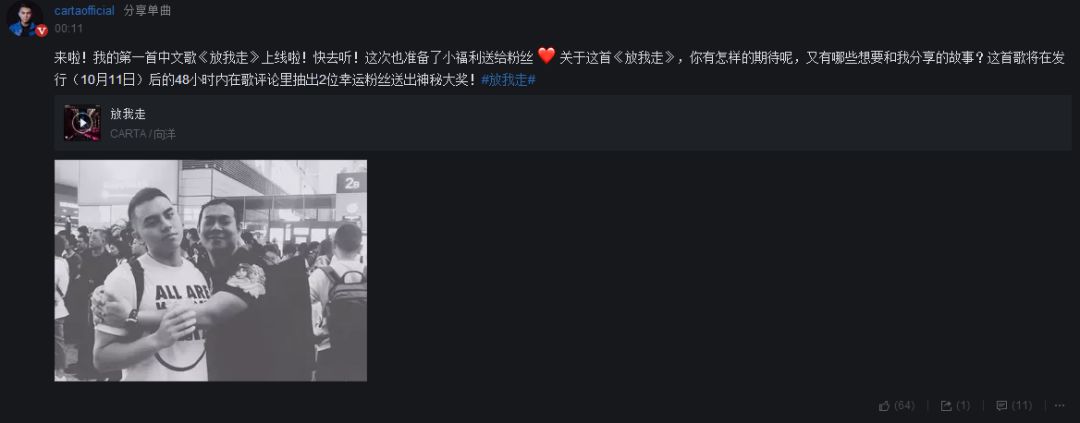Enlarge the black-and-white photo of two men

[211, 271]
